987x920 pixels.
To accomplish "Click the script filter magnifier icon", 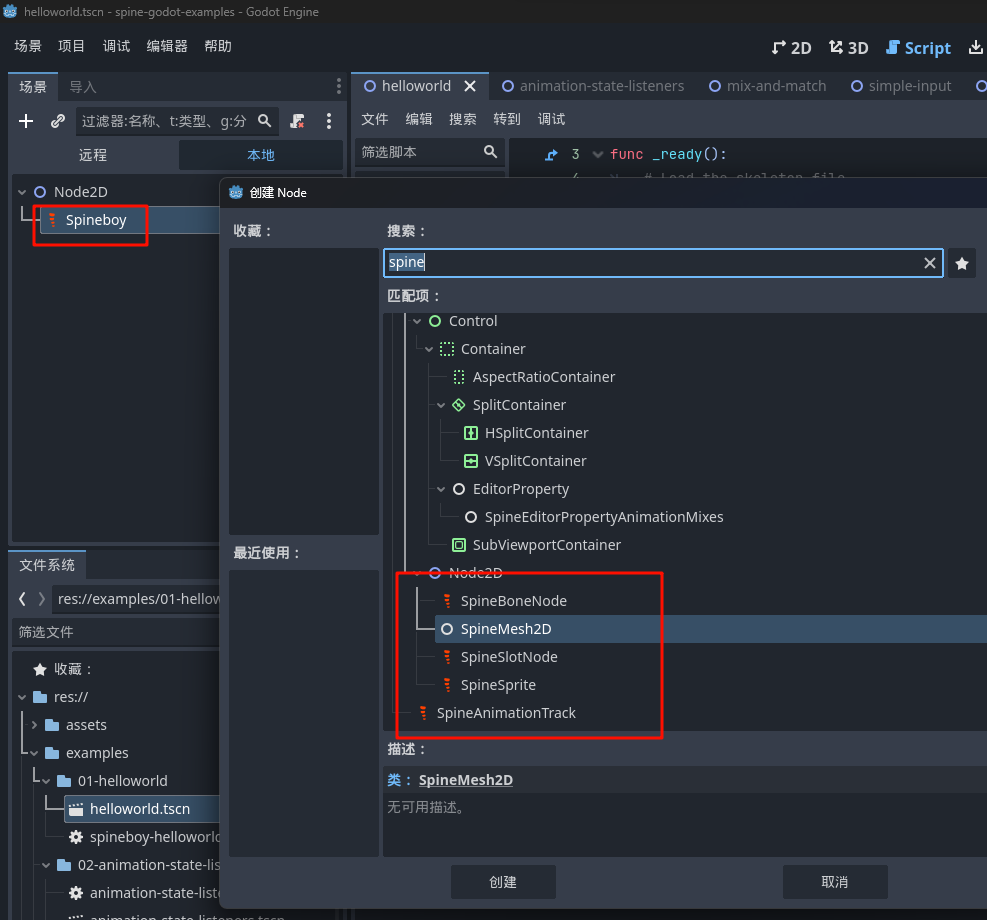I will 490,152.
